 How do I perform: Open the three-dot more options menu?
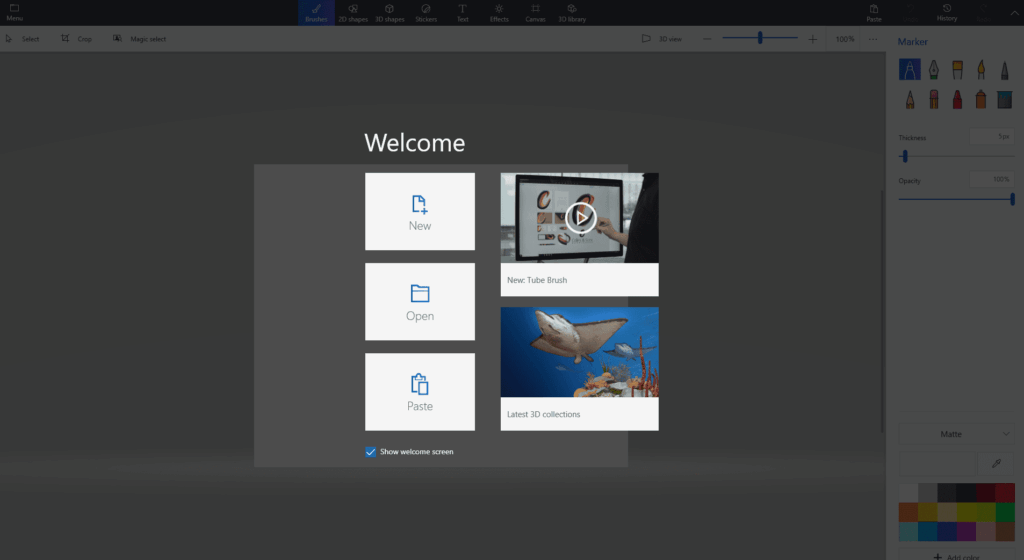coord(873,39)
